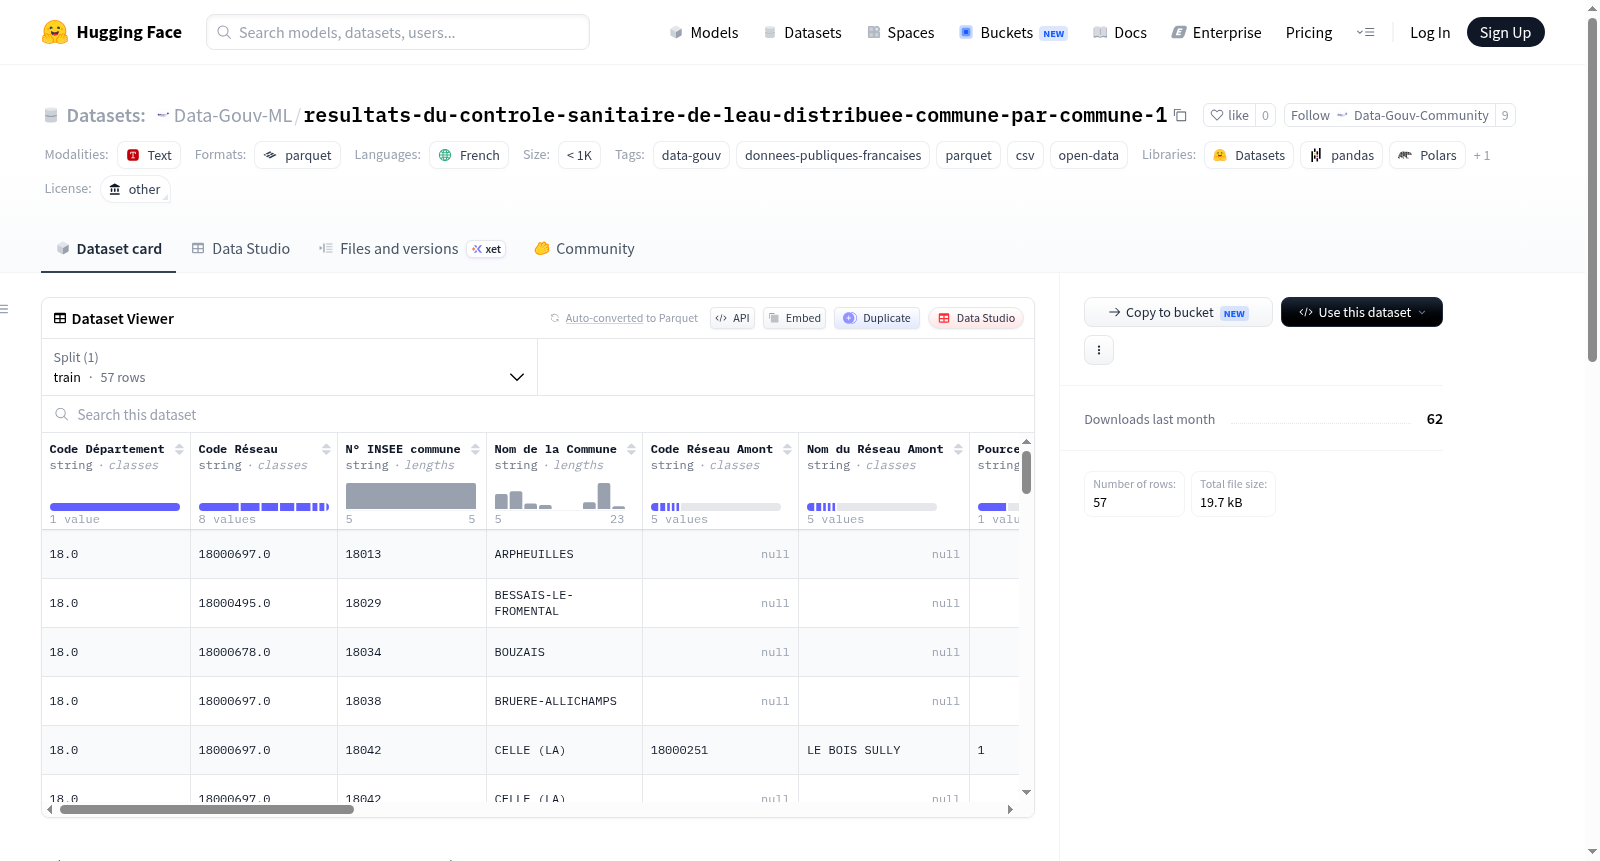Click the search magnifier icon in top bar
The width and height of the screenshot is (1600, 861).
point(224,32)
